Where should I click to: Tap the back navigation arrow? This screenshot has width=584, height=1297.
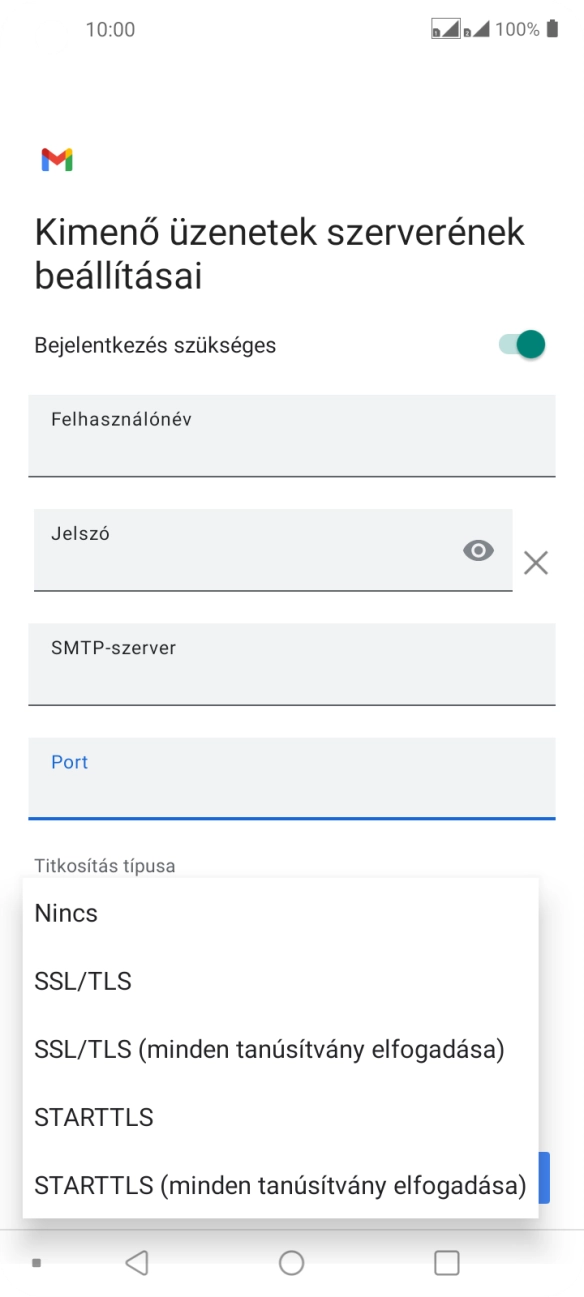[x=138, y=1263]
